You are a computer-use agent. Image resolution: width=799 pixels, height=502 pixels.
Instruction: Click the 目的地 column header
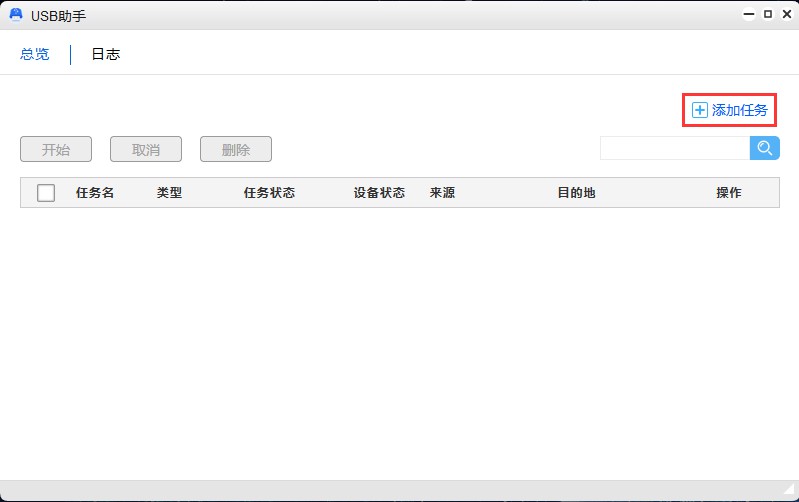tap(576, 193)
